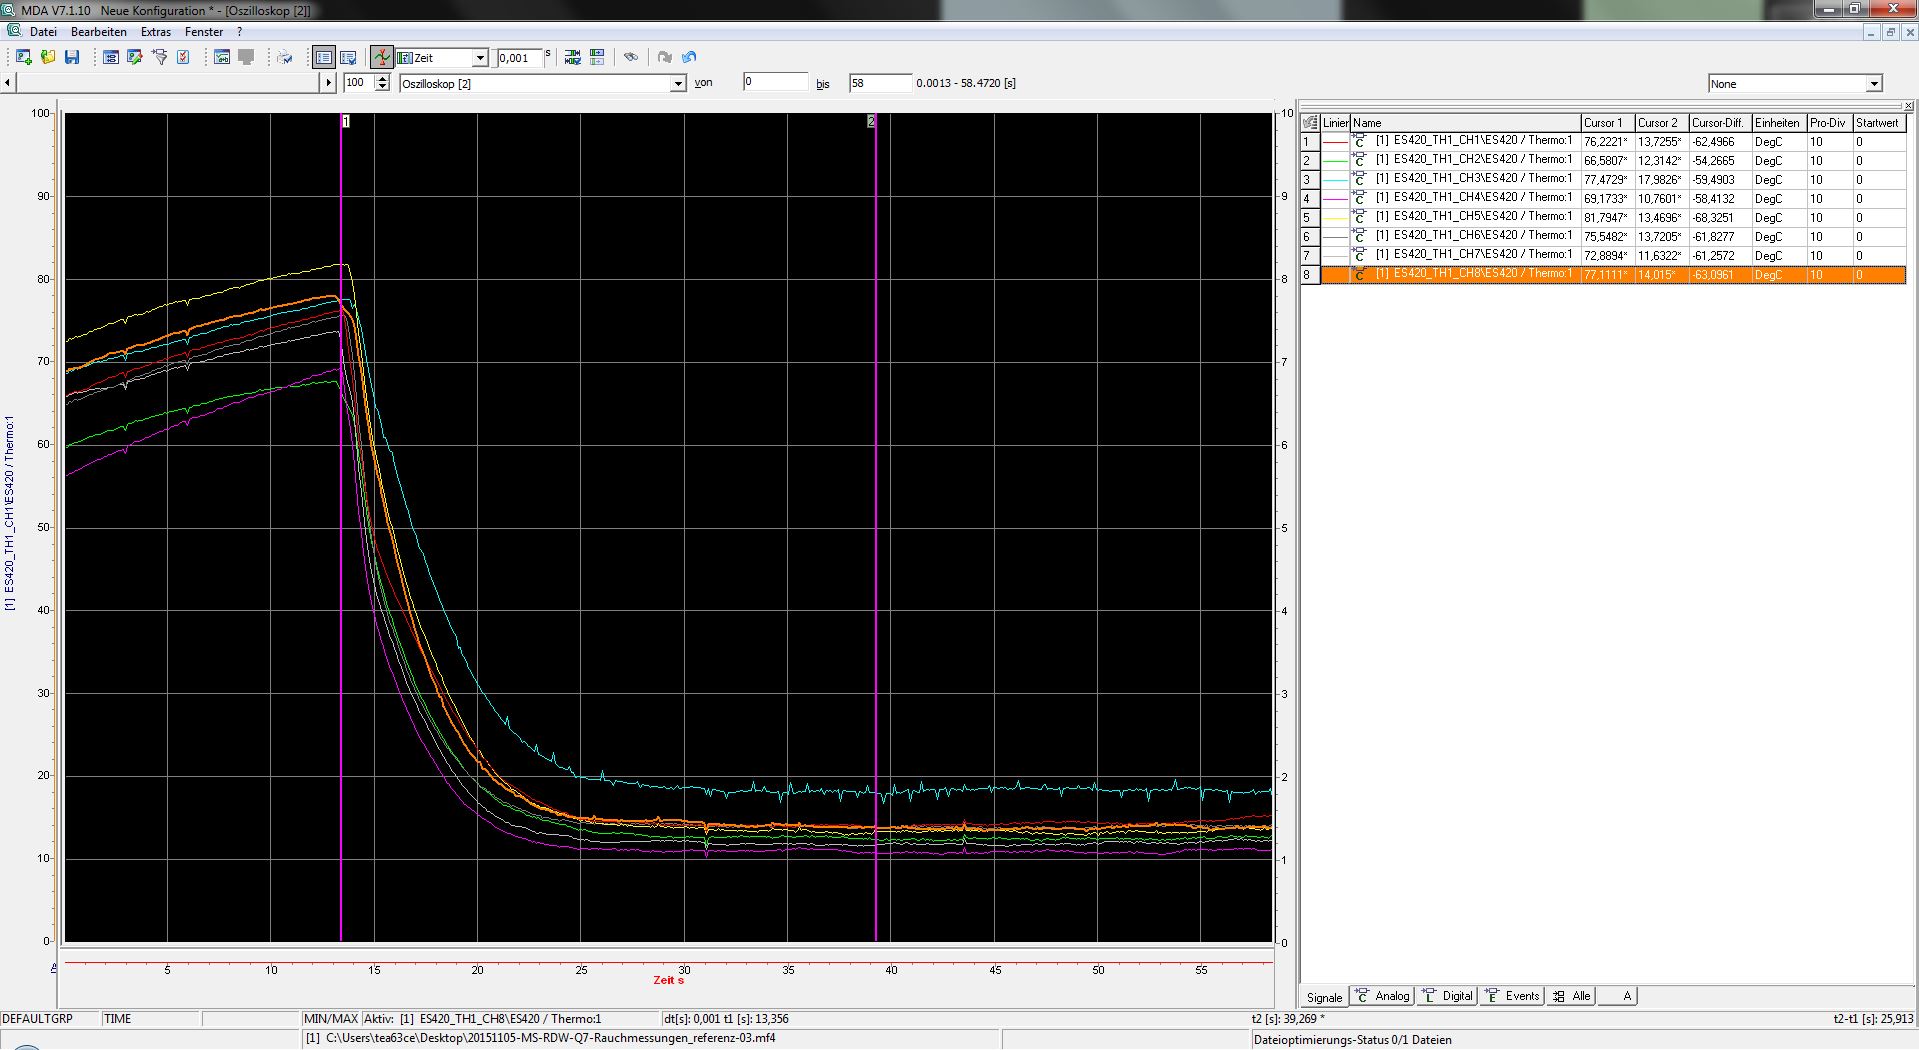The height and width of the screenshot is (1050, 1919).
Task: Open the Zeit axis dropdown
Action: click(x=479, y=58)
